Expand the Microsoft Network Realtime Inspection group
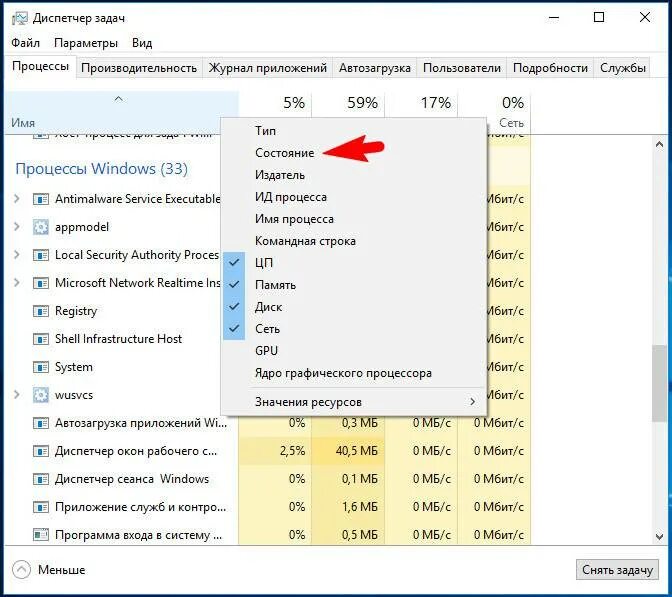This screenshot has width=672, height=597. 17,283
